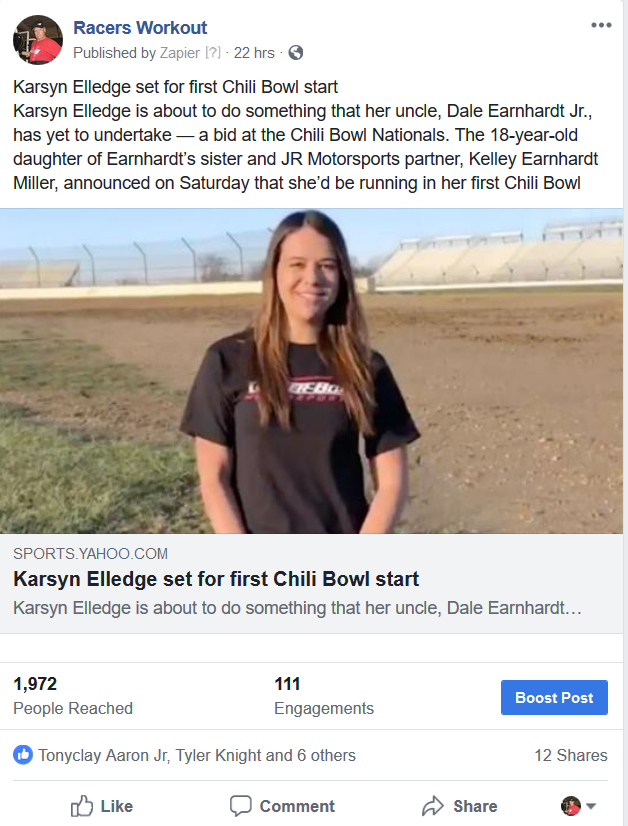Click the Share arrow icon
This screenshot has height=826, width=628.
[433, 806]
